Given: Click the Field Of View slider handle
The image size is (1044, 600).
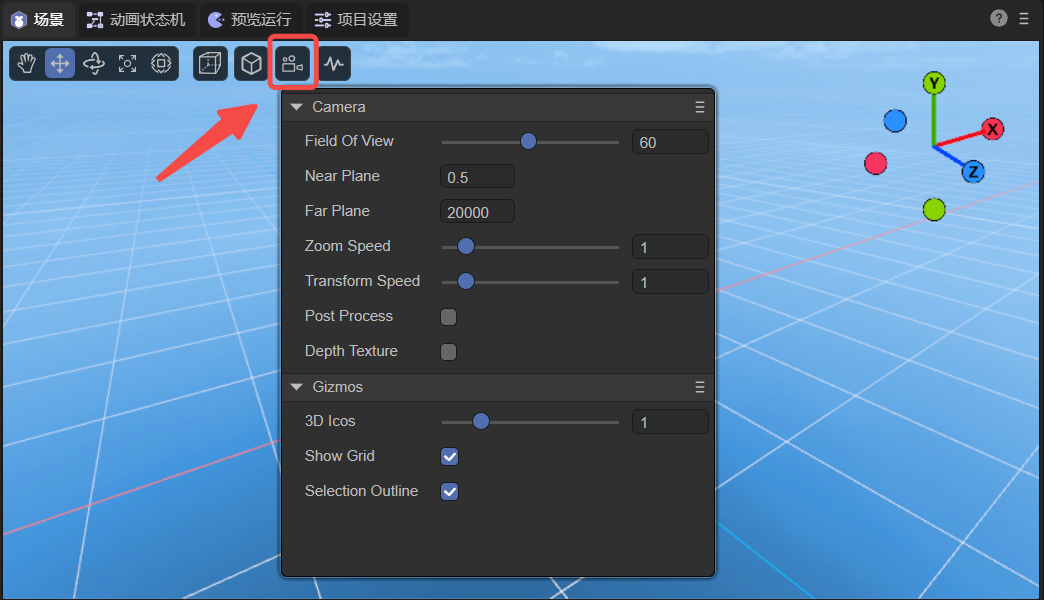Looking at the screenshot, I should click(x=529, y=142).
